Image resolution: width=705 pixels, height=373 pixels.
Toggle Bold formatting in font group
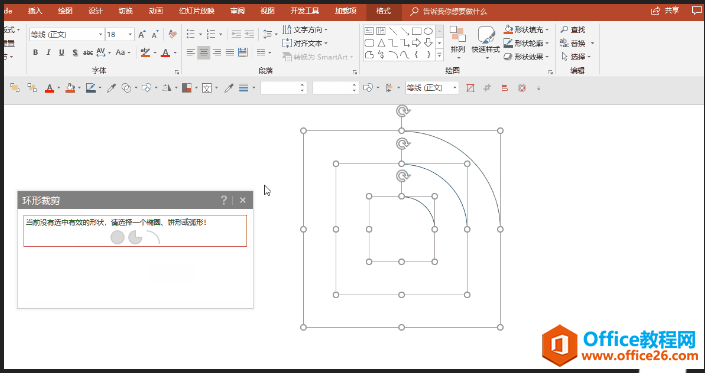point(36,53)
